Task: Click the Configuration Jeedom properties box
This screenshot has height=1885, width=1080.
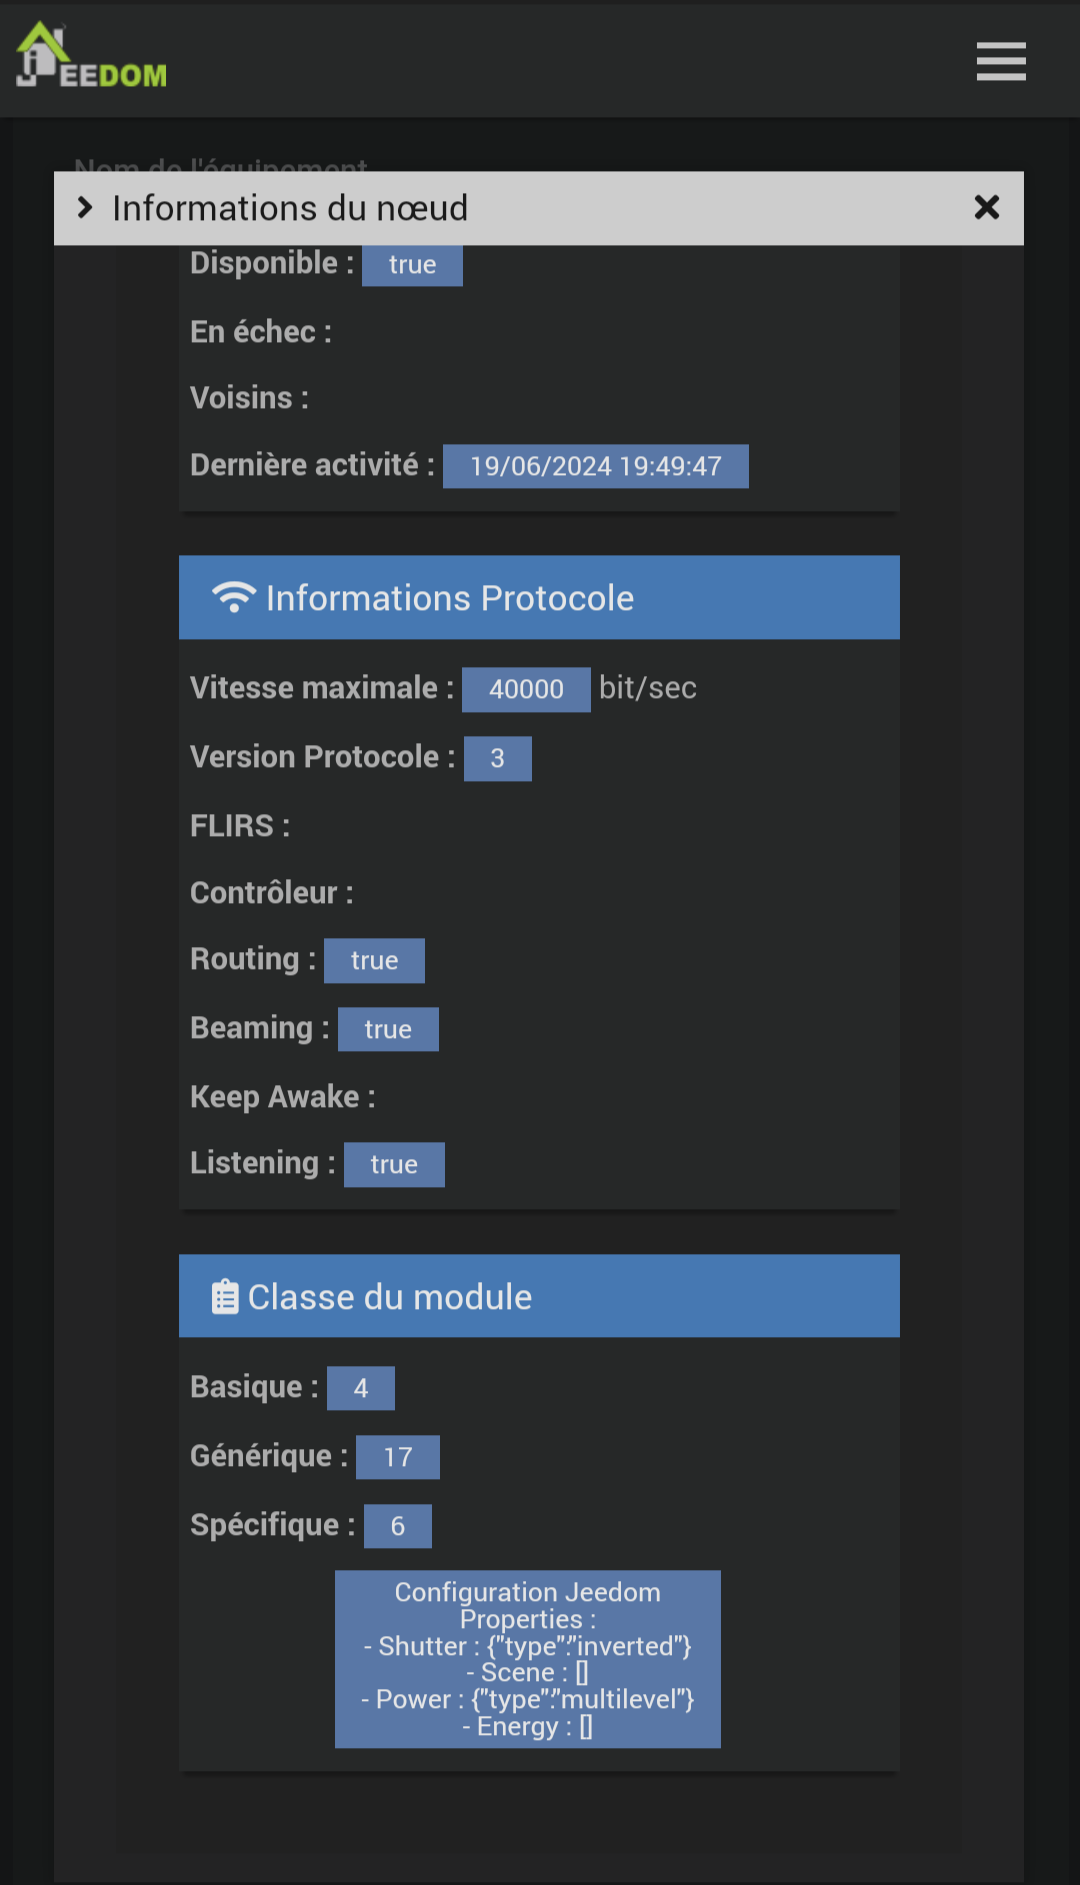Action: point(528,1659)
